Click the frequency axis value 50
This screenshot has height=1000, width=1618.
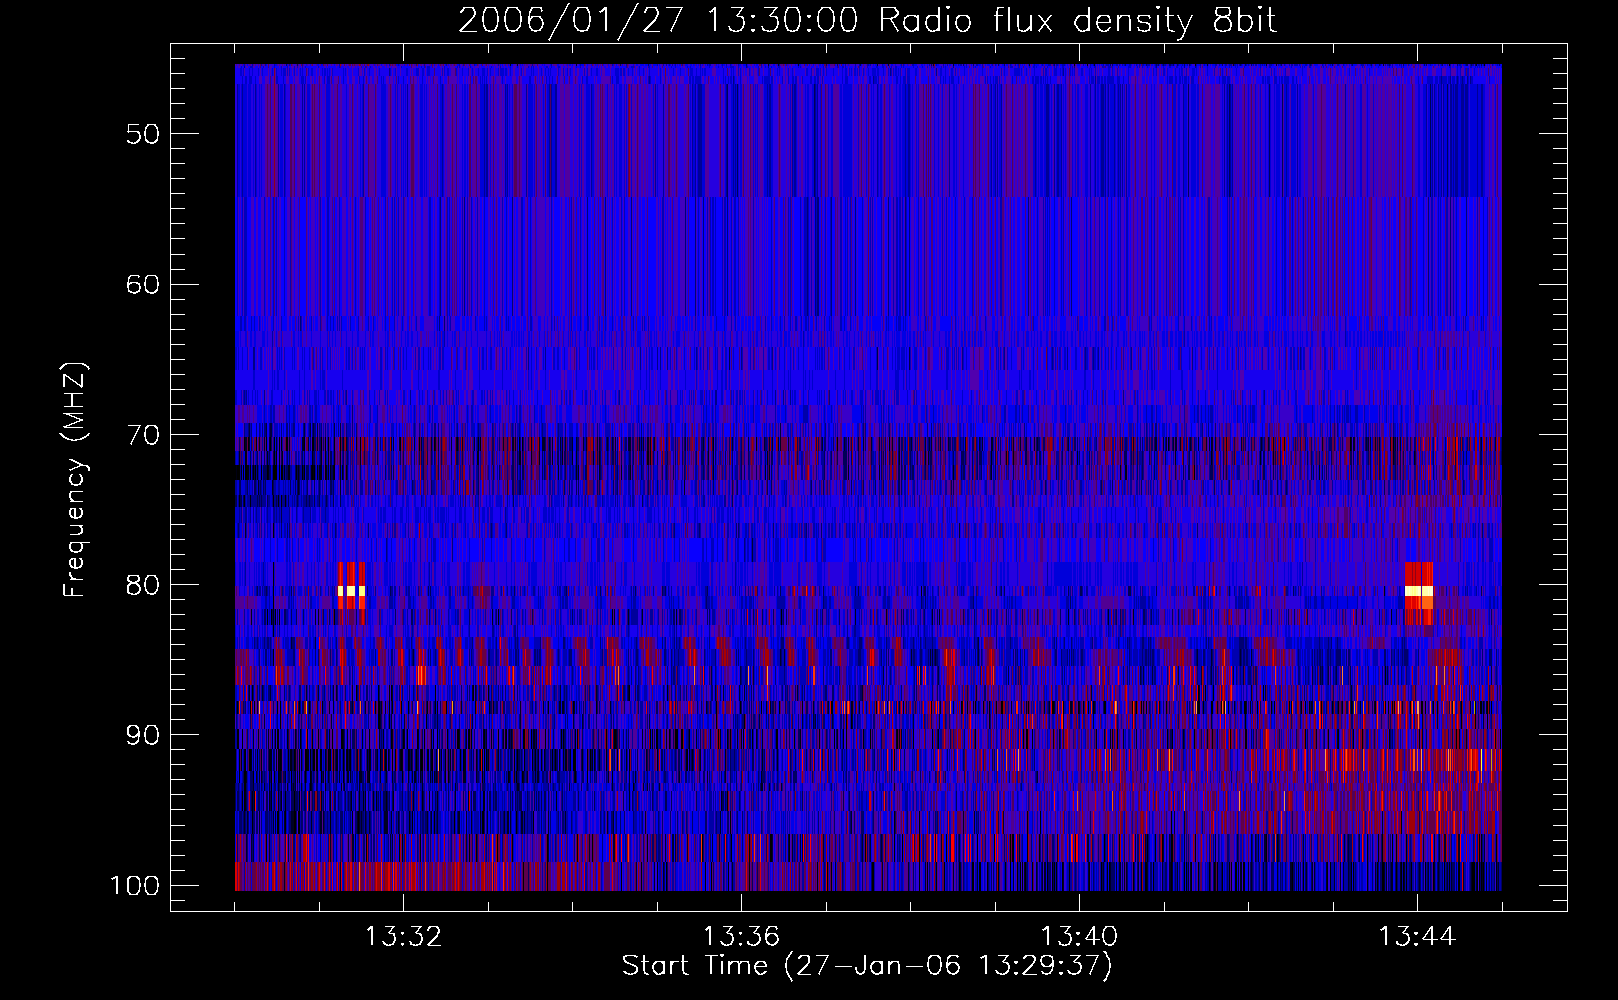(x=143, y=134)
